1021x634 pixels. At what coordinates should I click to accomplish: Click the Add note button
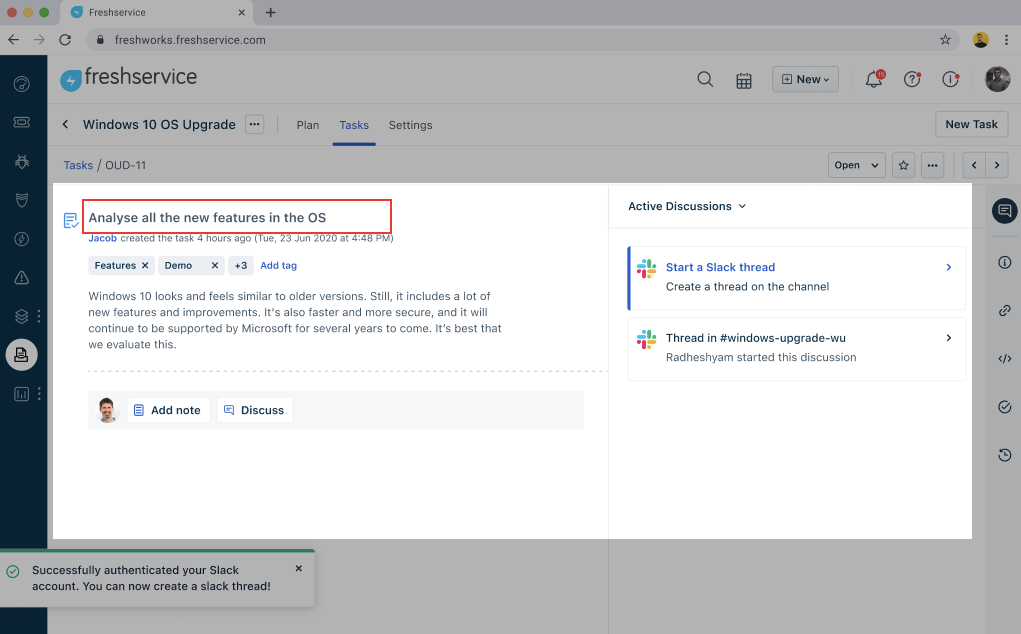168,410
